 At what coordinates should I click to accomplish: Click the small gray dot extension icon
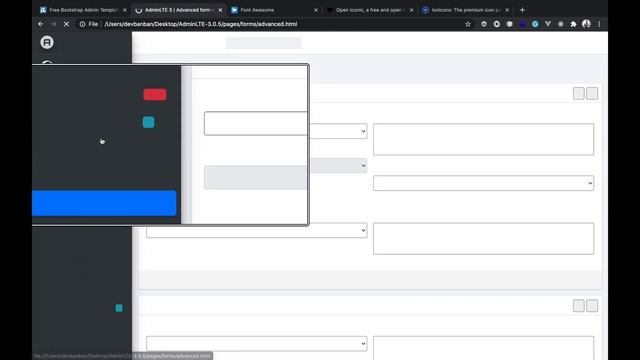[x=560, y=24]
